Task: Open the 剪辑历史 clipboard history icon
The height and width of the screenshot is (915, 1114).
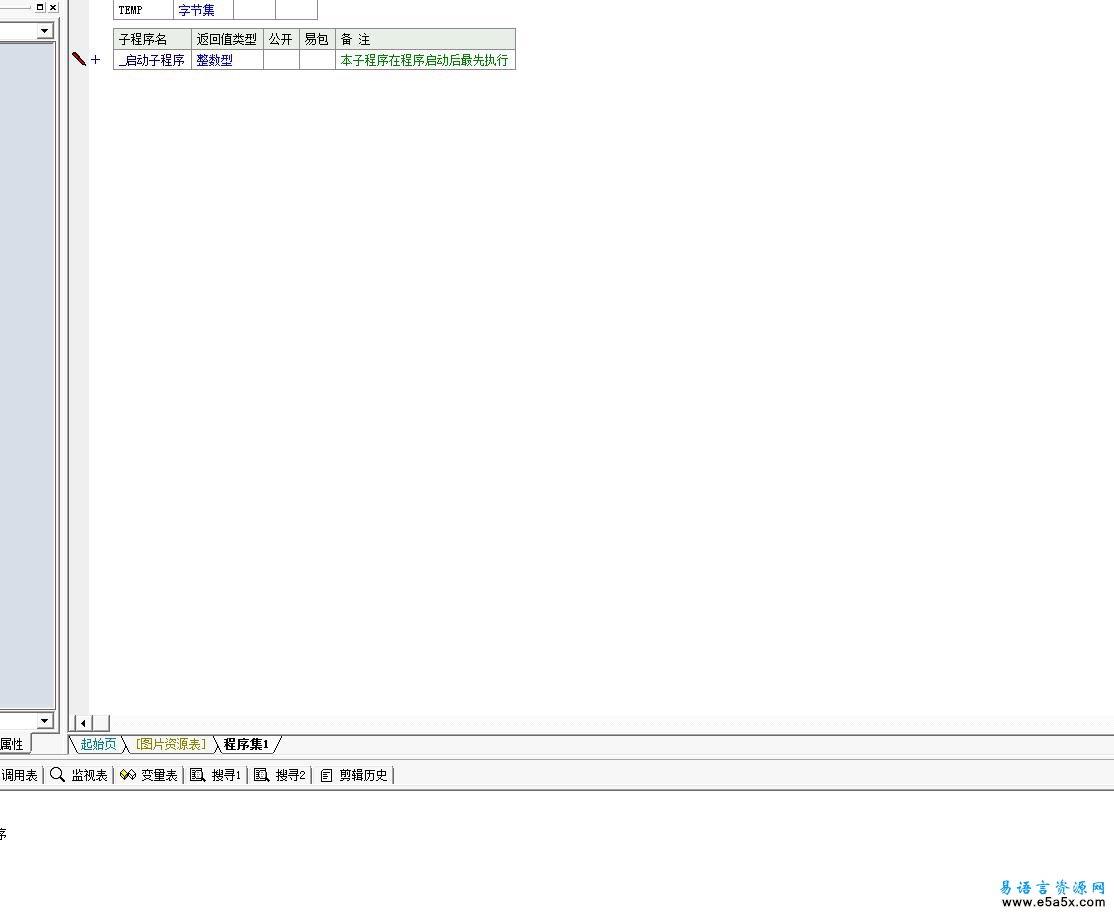Action: tap(326, 775)
